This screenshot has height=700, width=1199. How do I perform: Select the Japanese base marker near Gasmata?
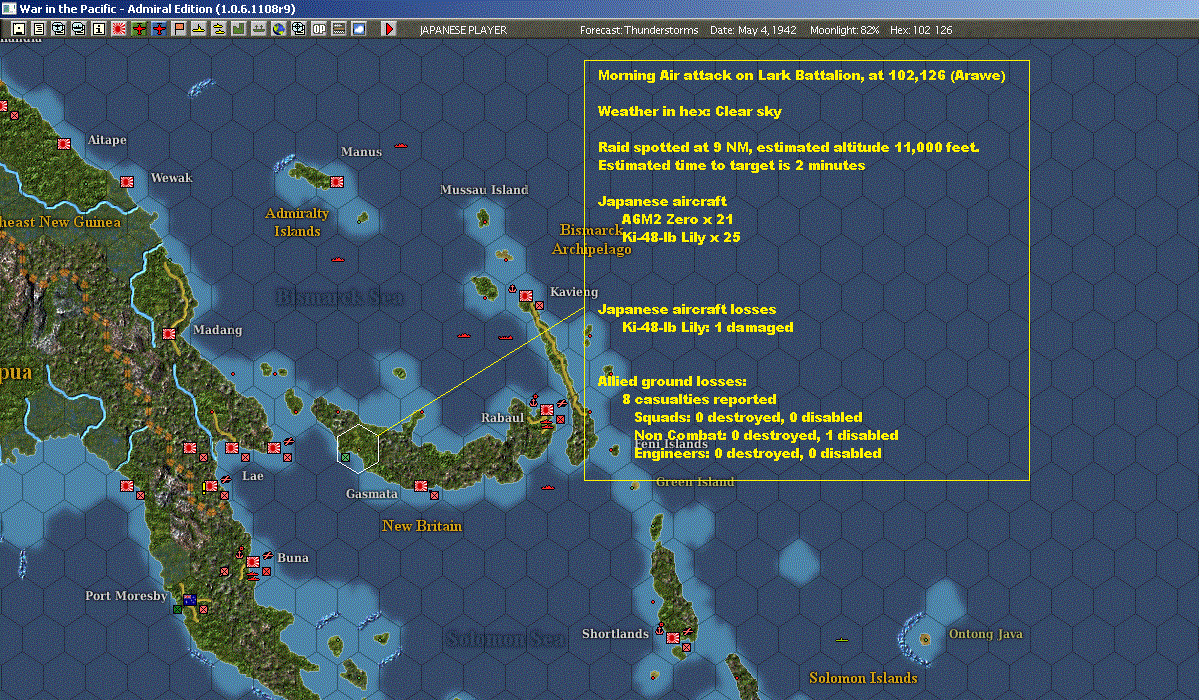pyautogui.click(x=421, y=486)
